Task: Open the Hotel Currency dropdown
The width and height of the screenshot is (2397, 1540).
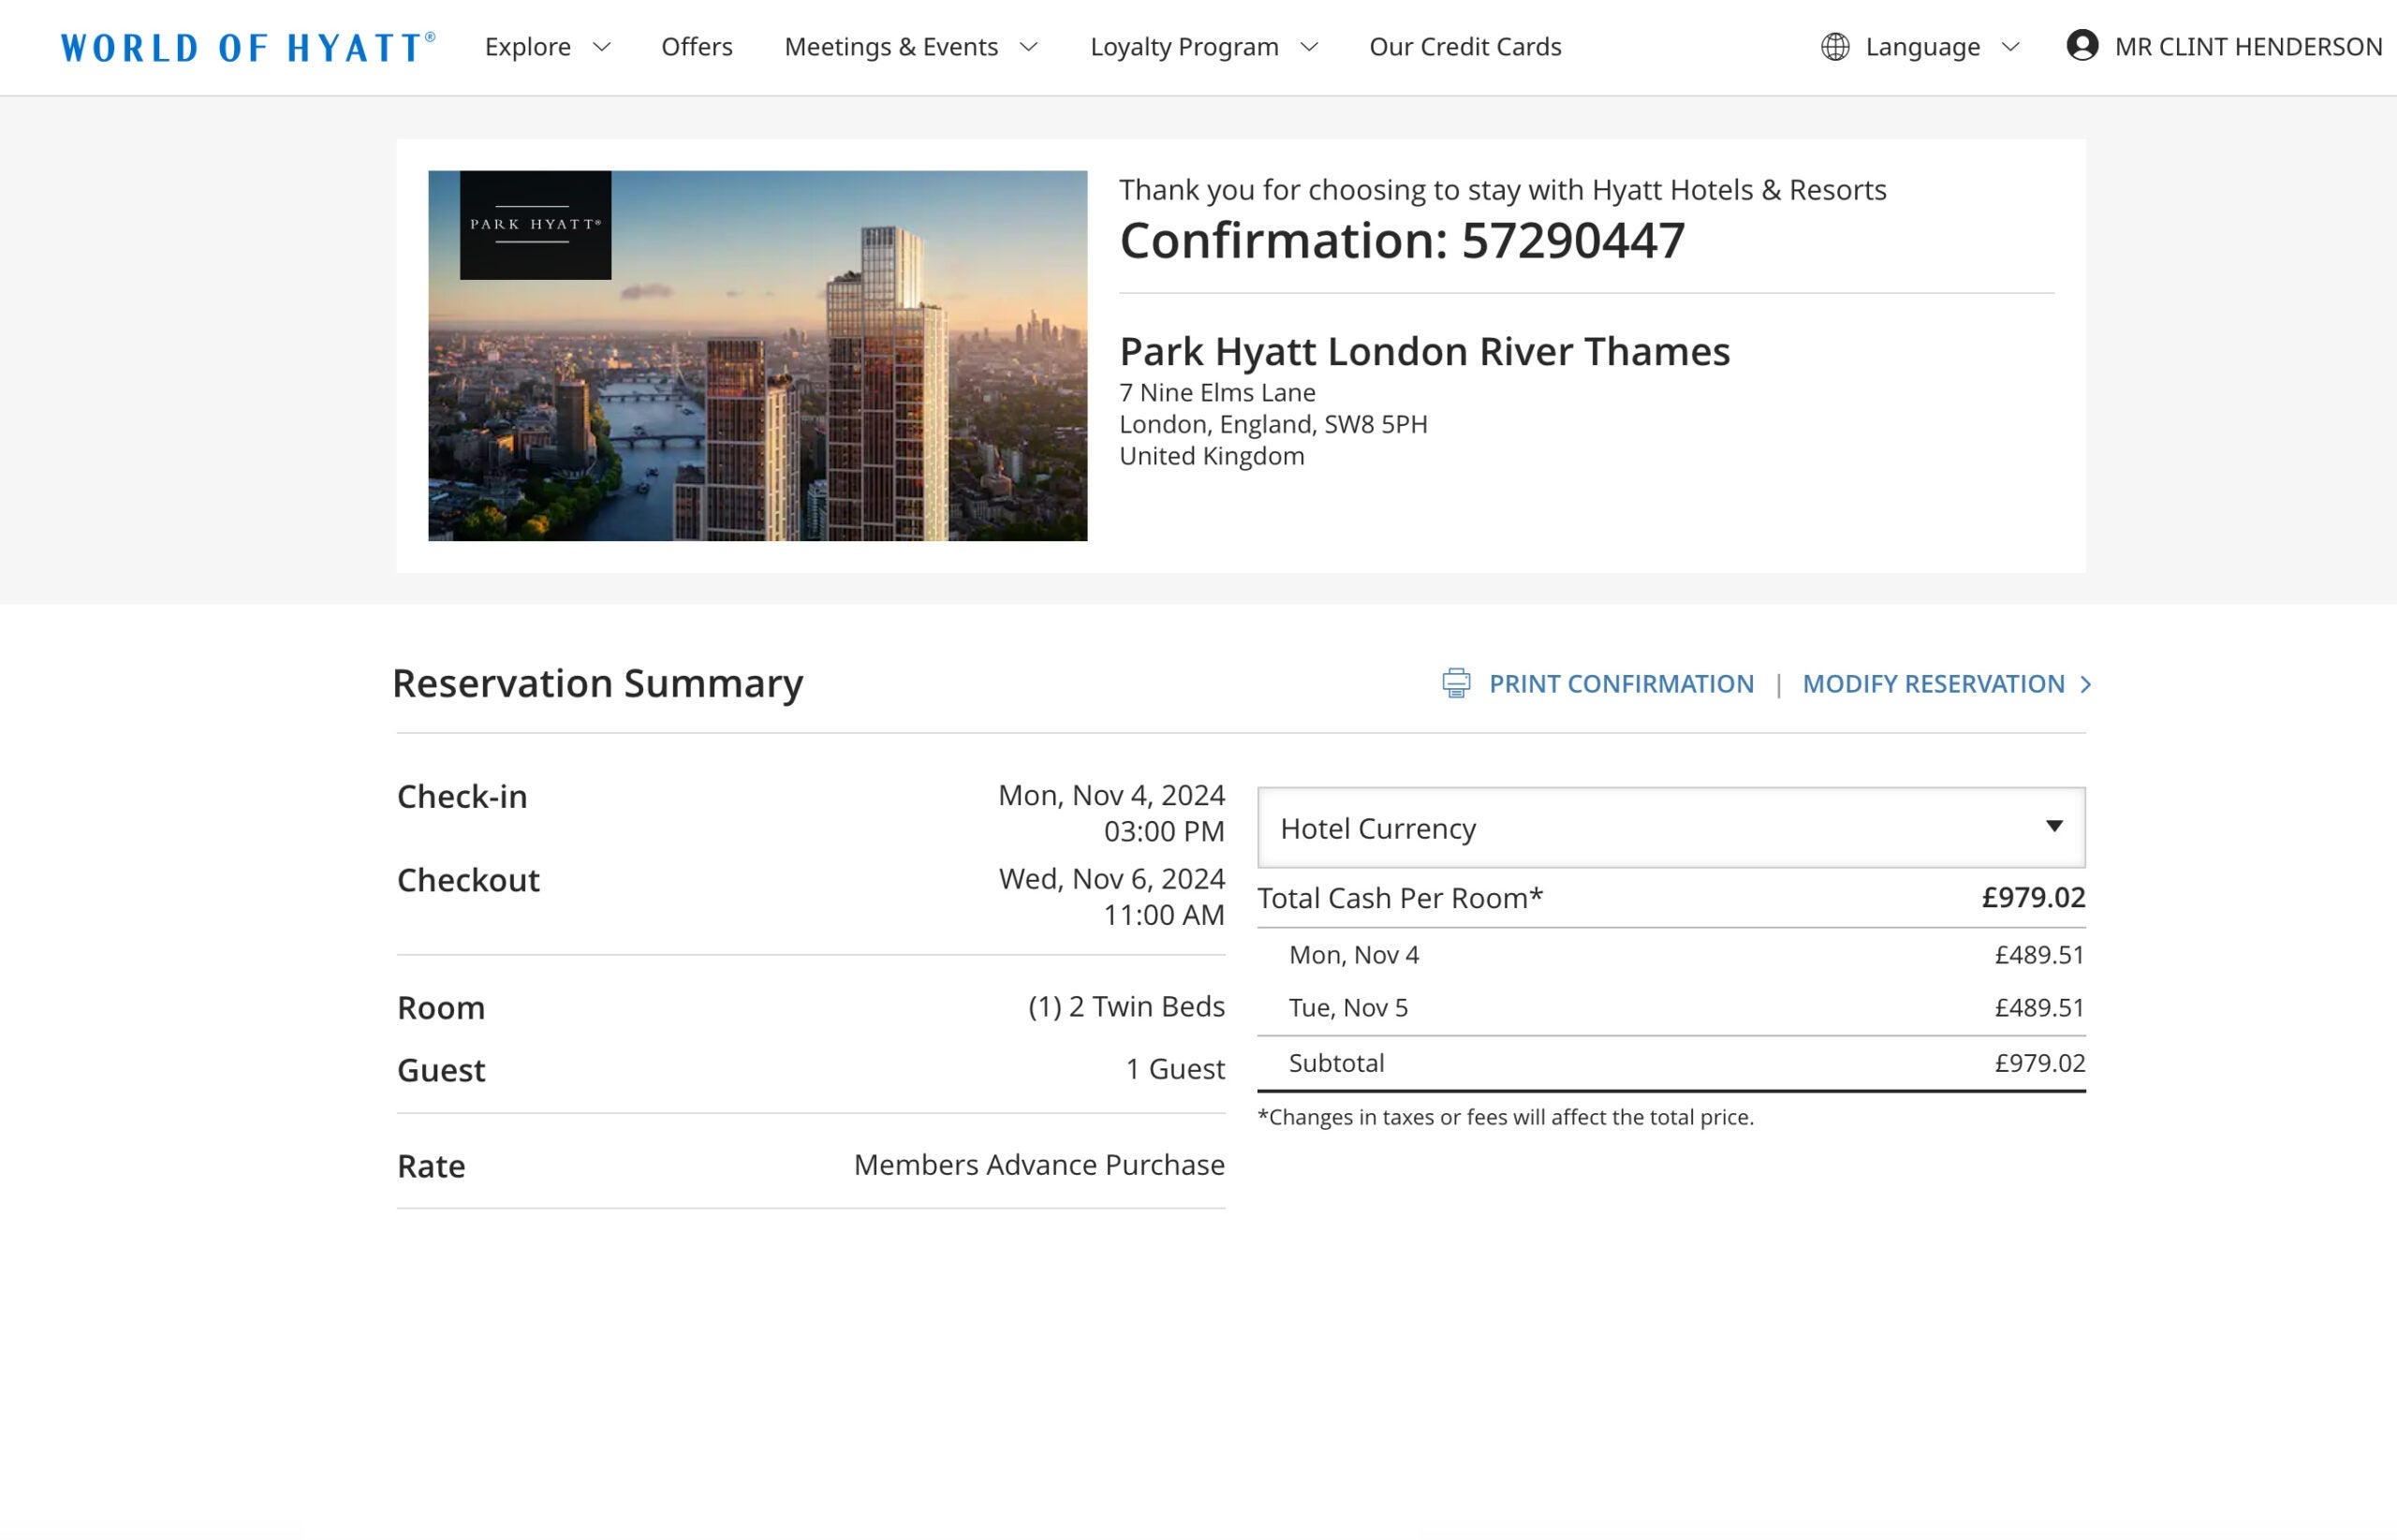Action: [1670, 827]
